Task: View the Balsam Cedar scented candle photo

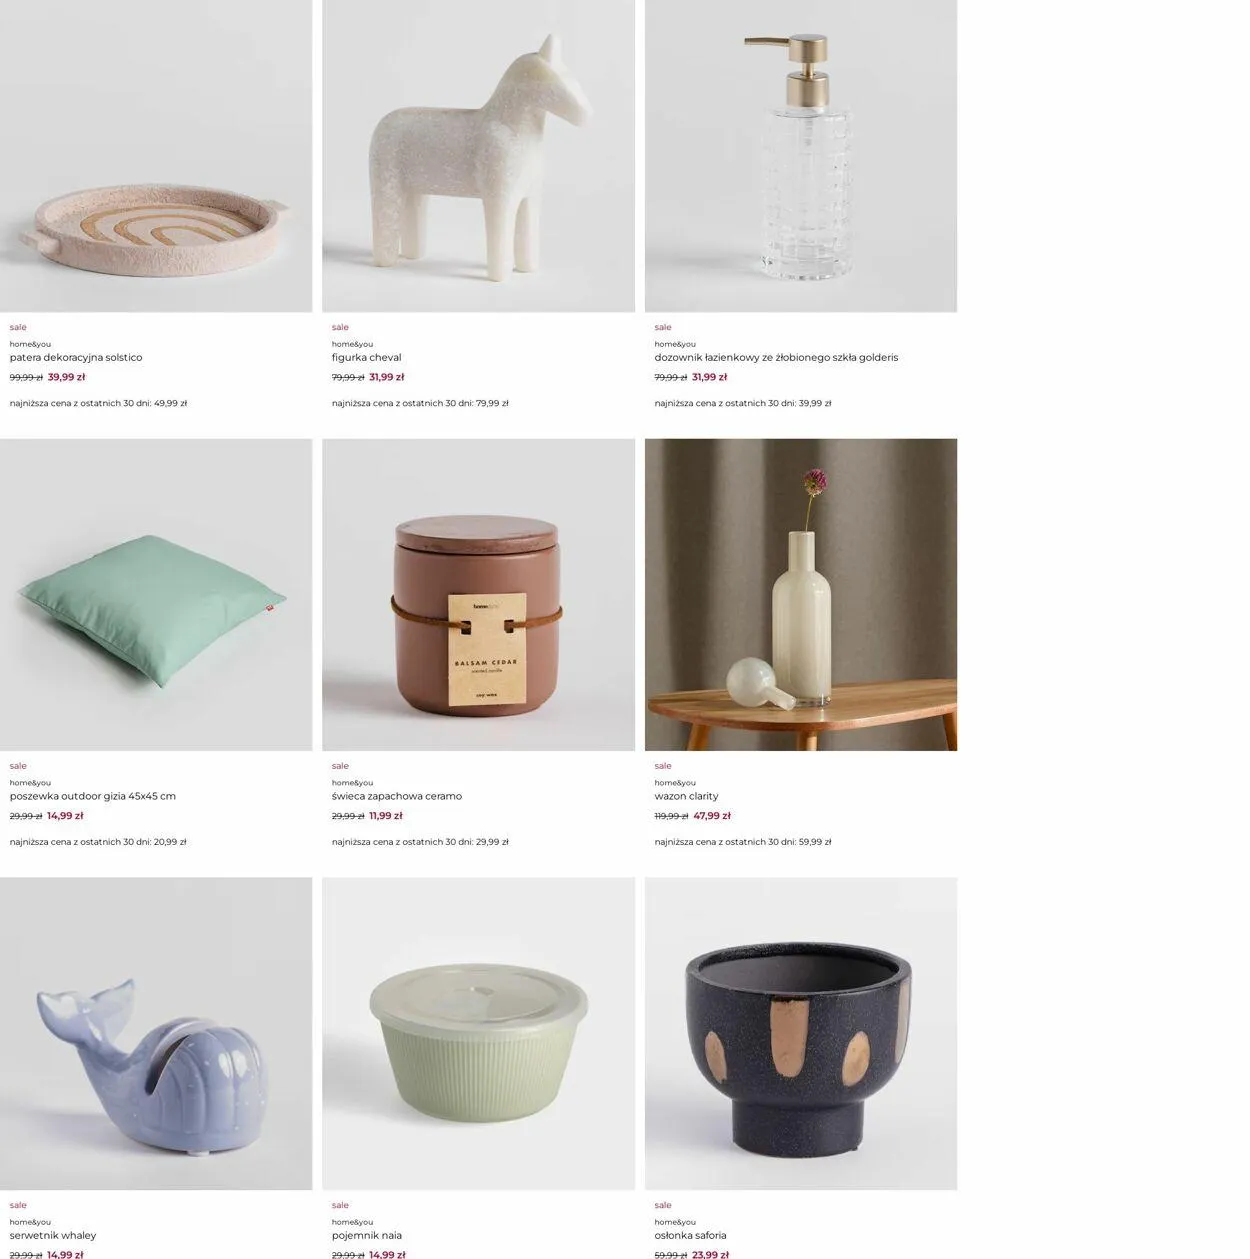Action: click(478, 594)
